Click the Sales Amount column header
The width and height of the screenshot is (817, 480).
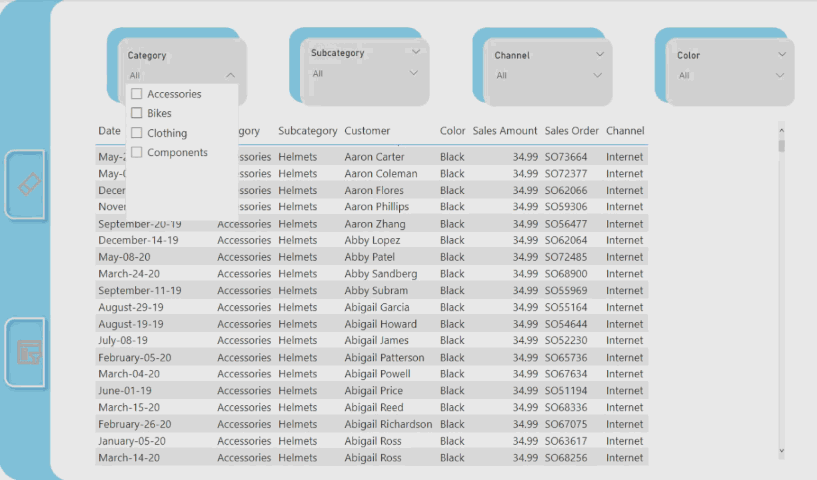pyautogui.click(x=505, y=131)
